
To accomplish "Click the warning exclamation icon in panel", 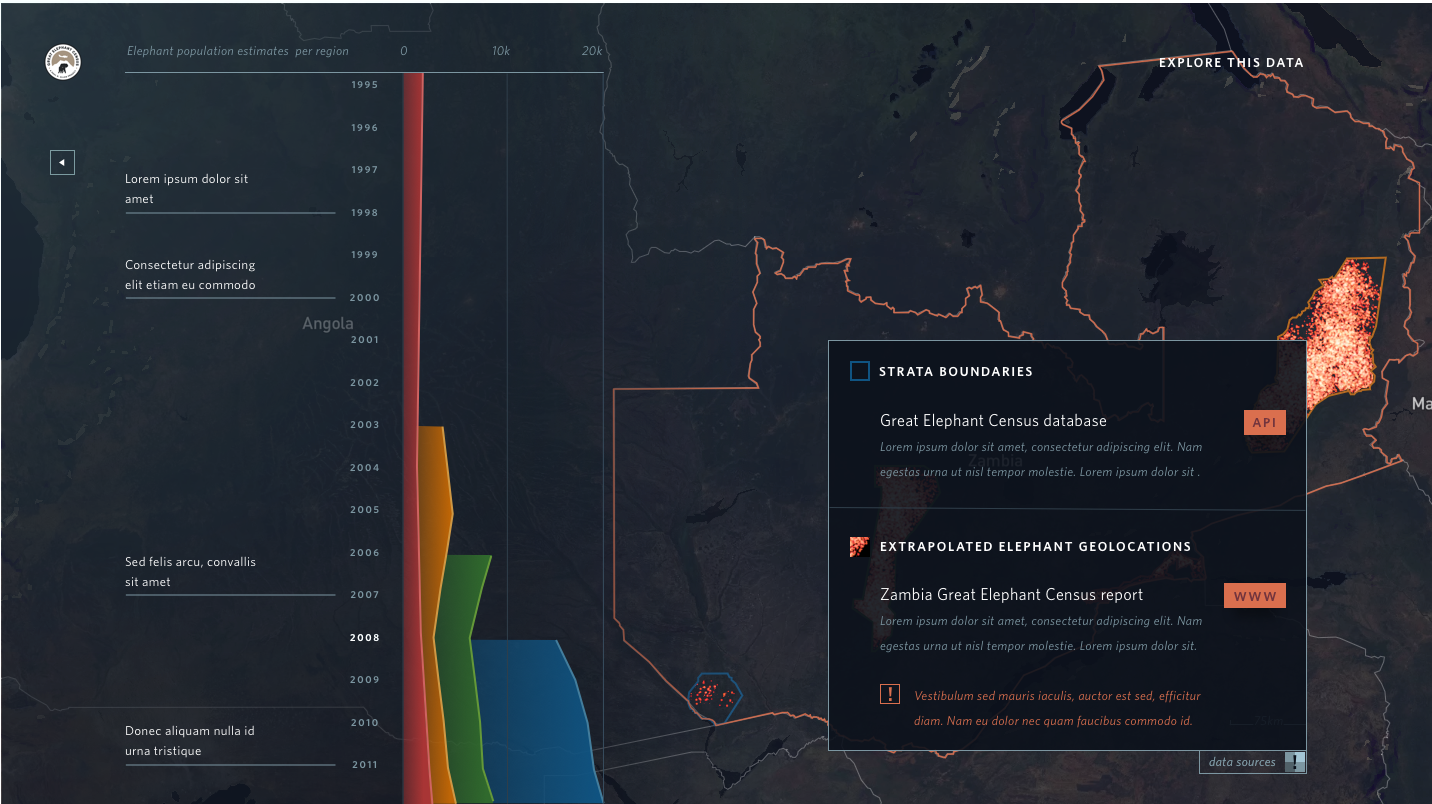I will click(889, 694).
